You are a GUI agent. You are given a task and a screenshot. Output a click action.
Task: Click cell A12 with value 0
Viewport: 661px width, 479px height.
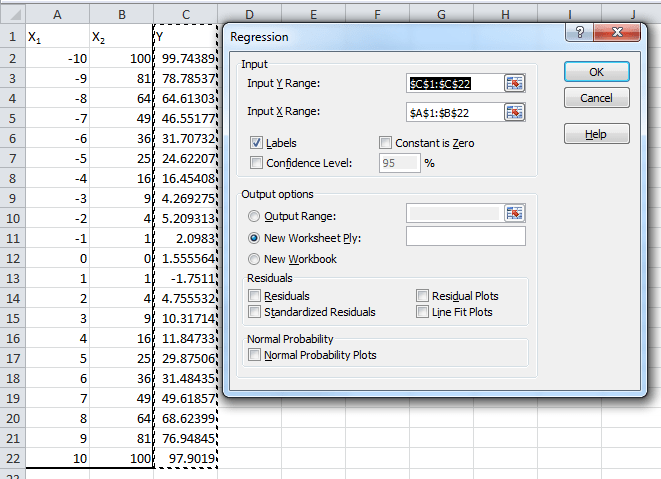pyautogui.click(x=57, y=258)
